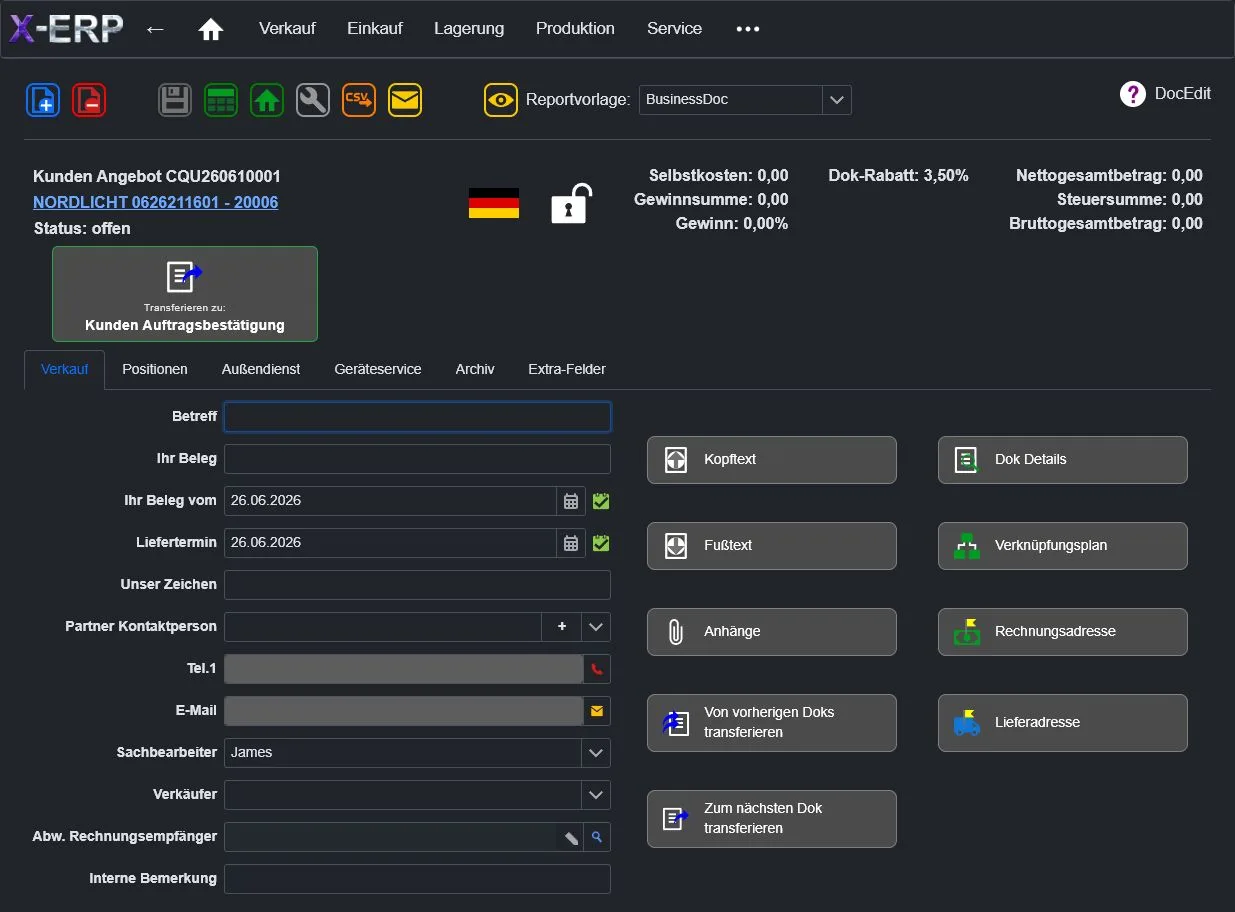Click the Liefertermin date field
This screenshot has height=912, width=1235.
pos(390,543)
